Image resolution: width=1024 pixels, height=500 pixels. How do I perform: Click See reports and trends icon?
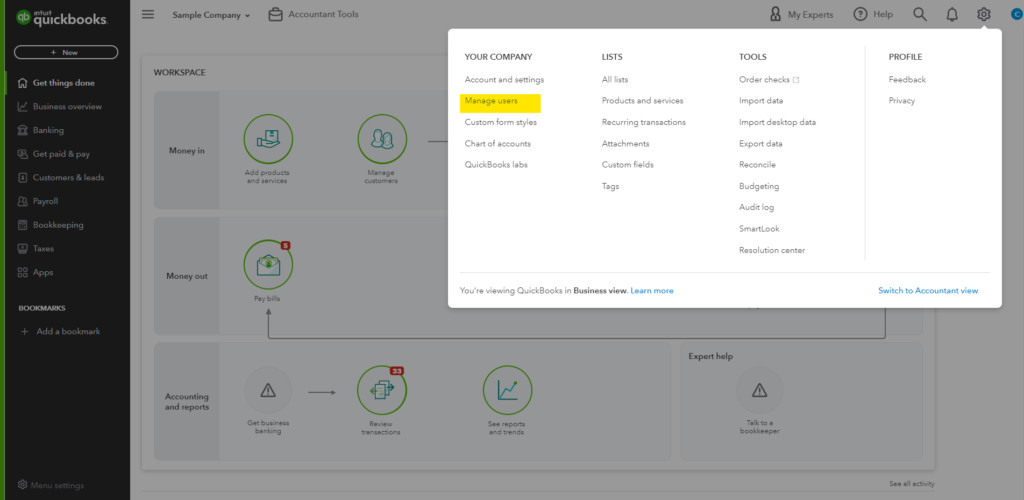507,390
